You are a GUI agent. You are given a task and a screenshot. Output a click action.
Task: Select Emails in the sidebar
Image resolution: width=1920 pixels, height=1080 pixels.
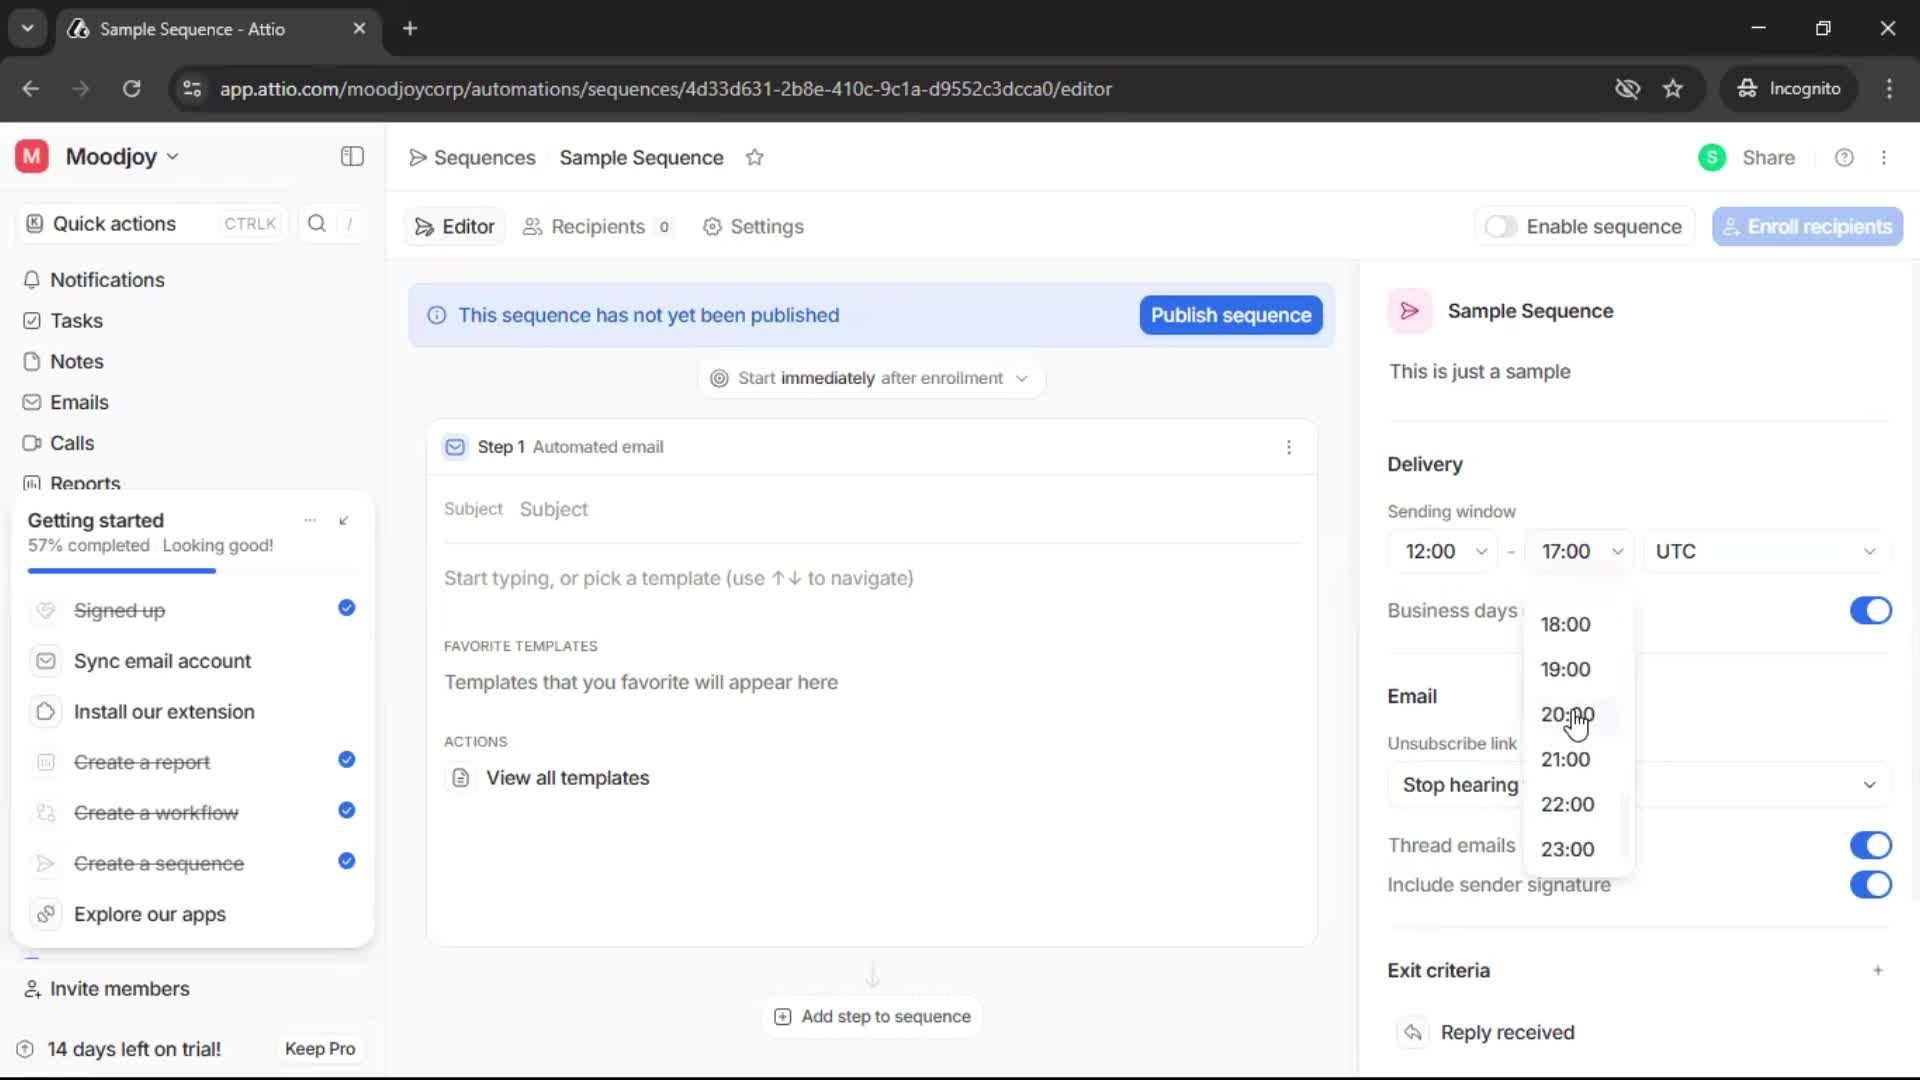click(79, 402)
